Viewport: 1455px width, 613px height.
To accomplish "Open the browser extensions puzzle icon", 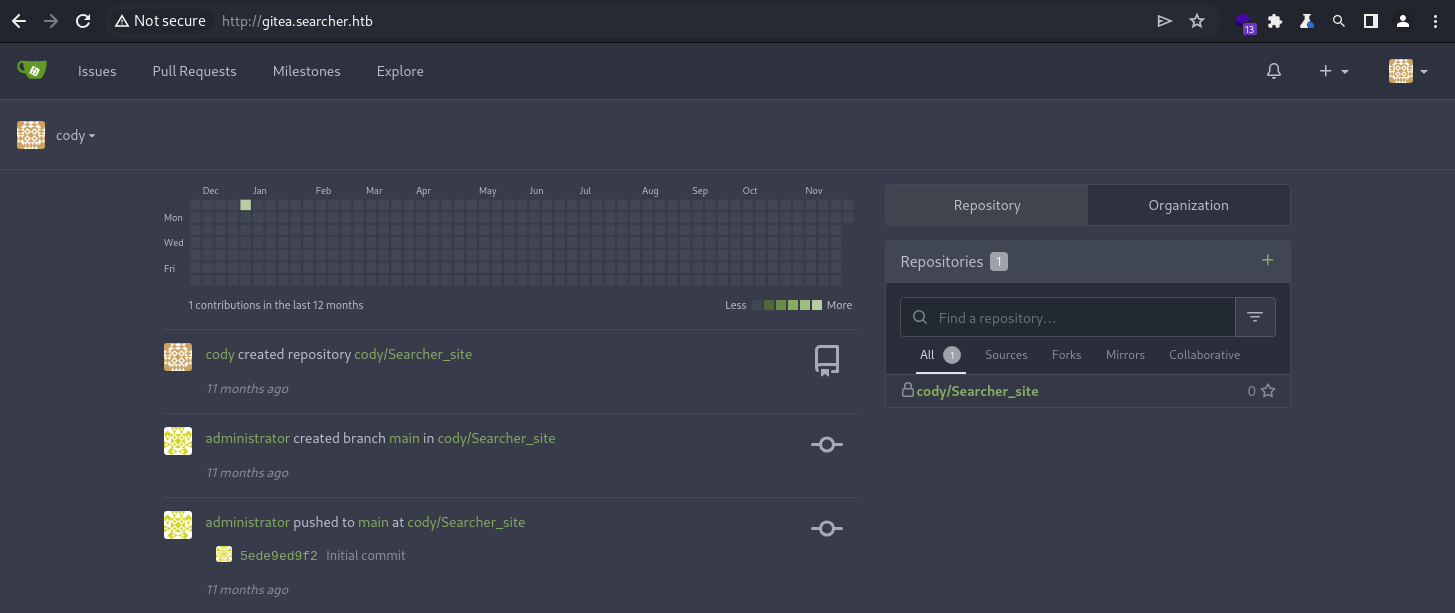I will coord(1274,21).
